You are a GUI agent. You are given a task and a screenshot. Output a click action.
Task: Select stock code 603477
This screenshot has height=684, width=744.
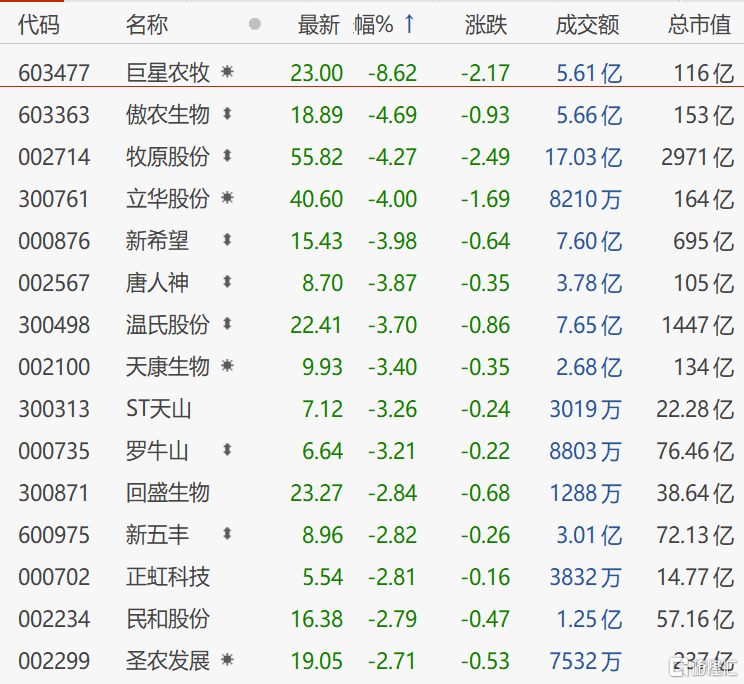click(54, 74)
